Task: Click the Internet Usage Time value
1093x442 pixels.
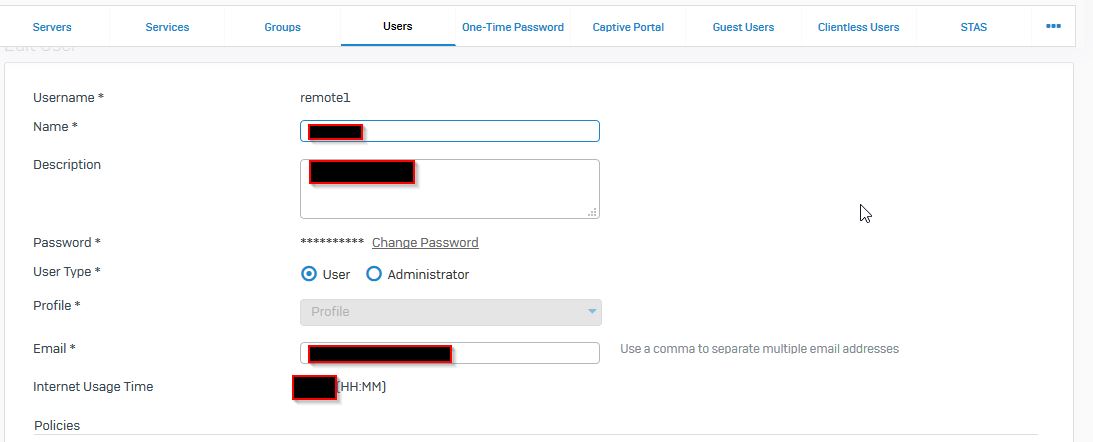Action: pos(314,387)
